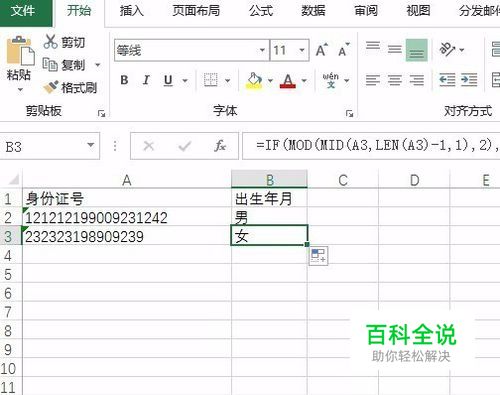Open the clipboard (剪贴板) dialog launcher
The image size is (500, 395).
click(101, 114)
